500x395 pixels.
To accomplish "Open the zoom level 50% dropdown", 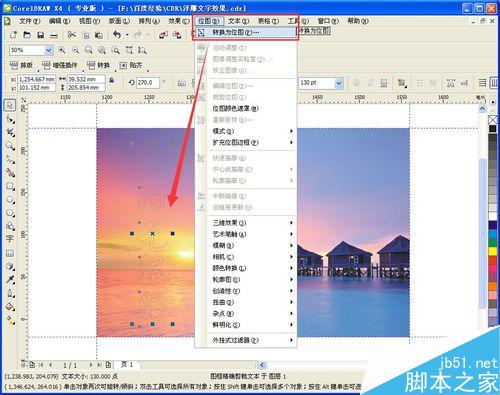I will [x=49, y=50].
